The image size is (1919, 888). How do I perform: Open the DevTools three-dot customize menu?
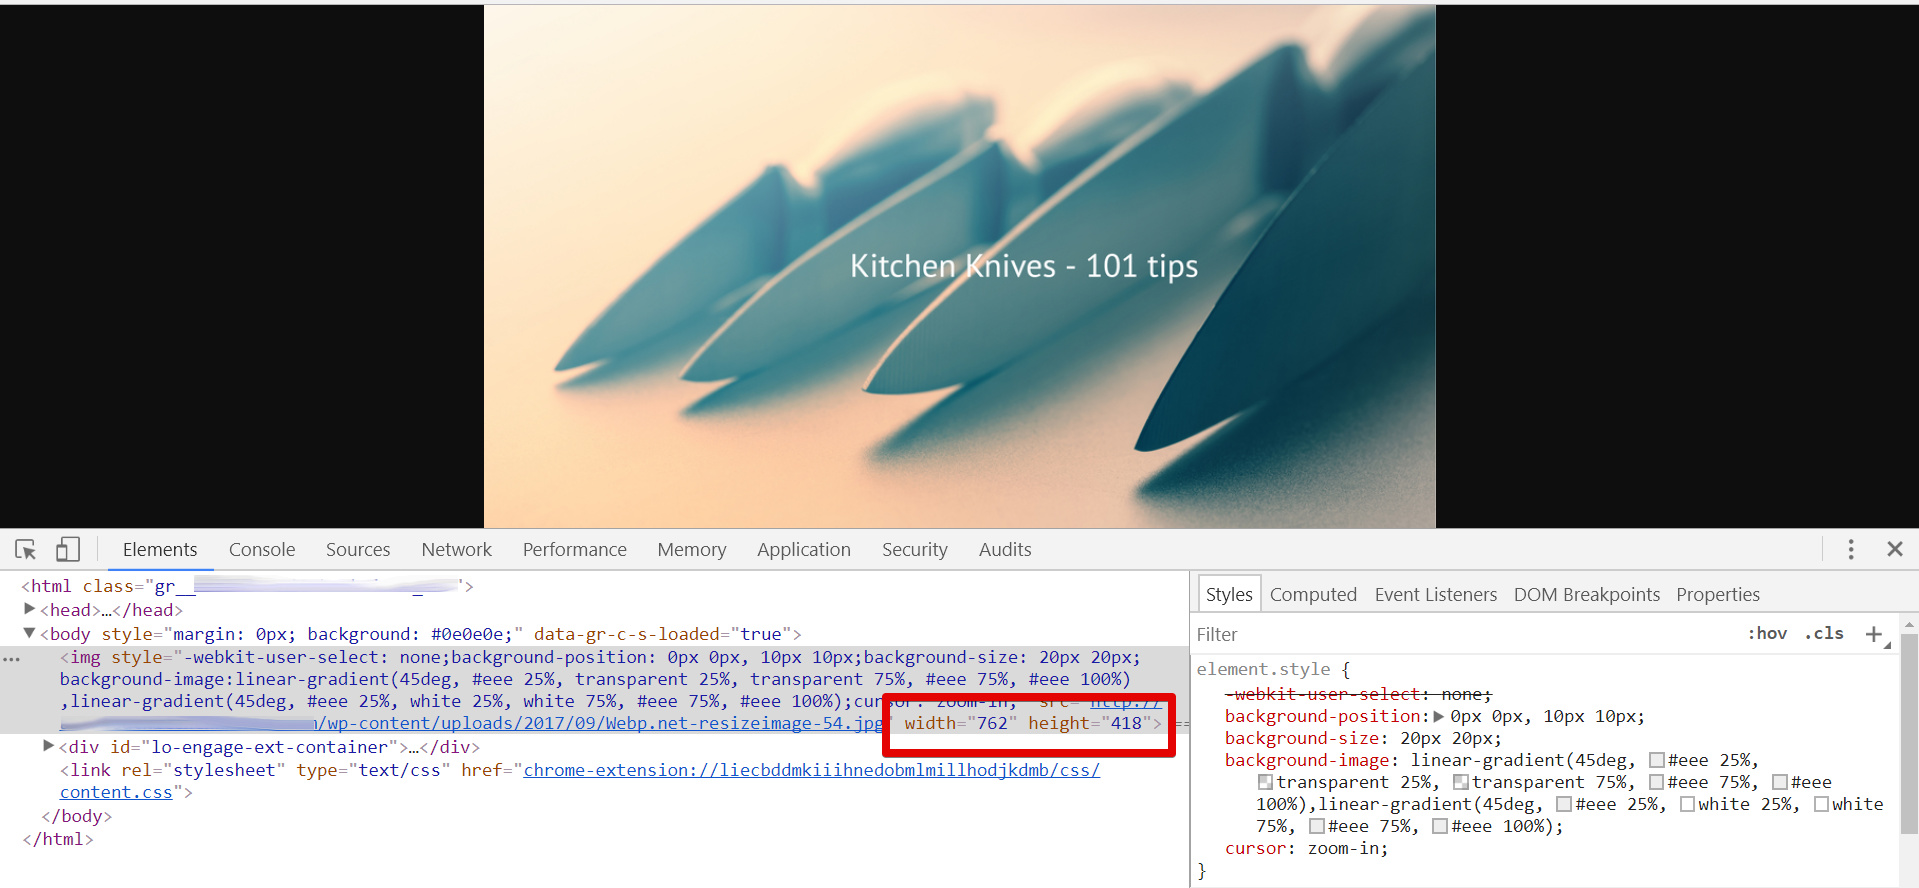point(1850,549)
